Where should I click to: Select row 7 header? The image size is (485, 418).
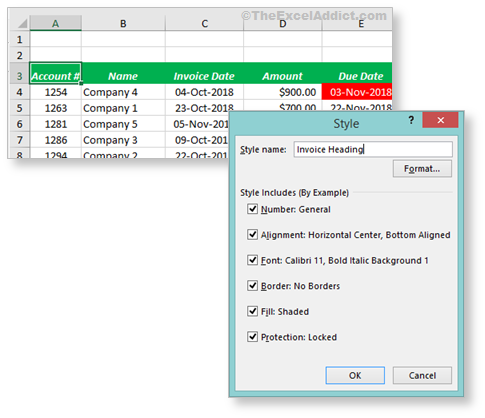click(x=19, y=140)
